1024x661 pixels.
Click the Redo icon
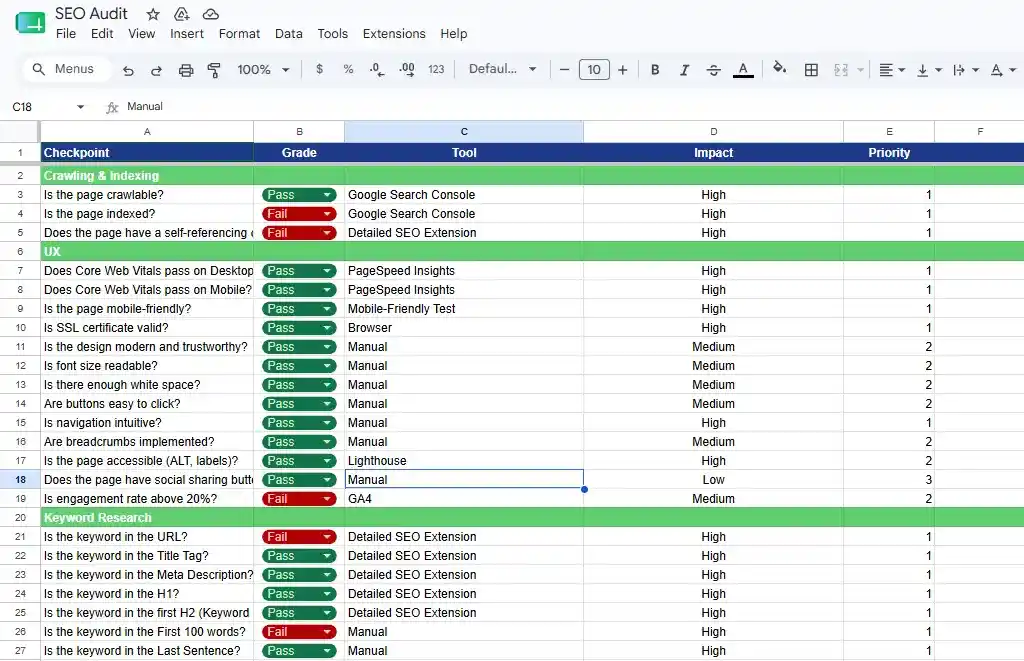click(x=156, y=70)
